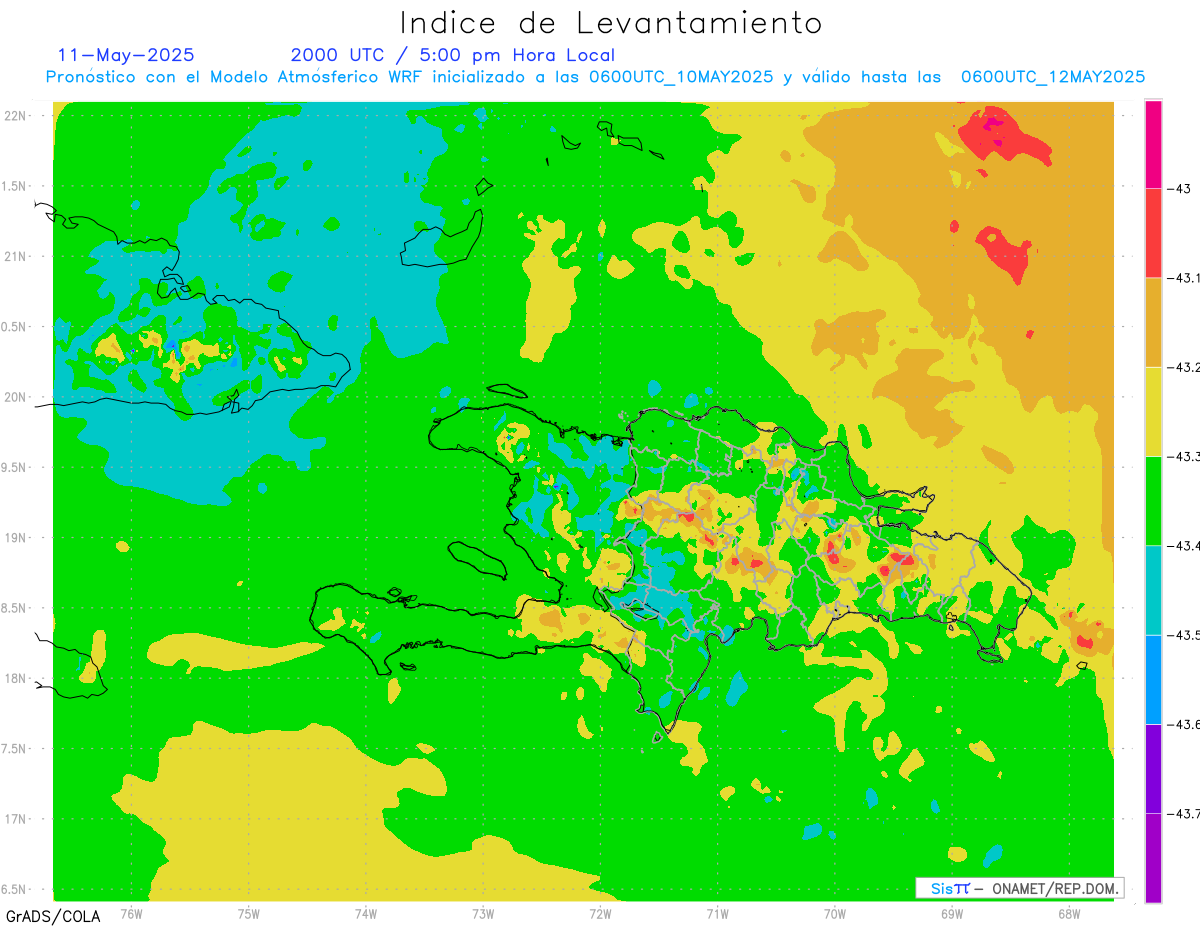Screen dimensions: 1200x927
Task: Select the '69W' longitude label
Action: pyautogui.click(x=952, y=913)
